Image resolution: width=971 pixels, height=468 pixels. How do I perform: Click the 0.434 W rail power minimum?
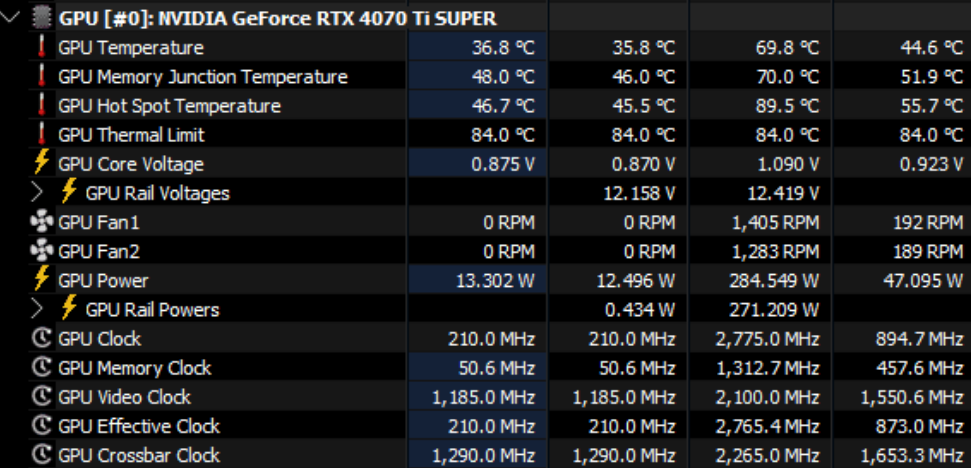pos(640,310)
